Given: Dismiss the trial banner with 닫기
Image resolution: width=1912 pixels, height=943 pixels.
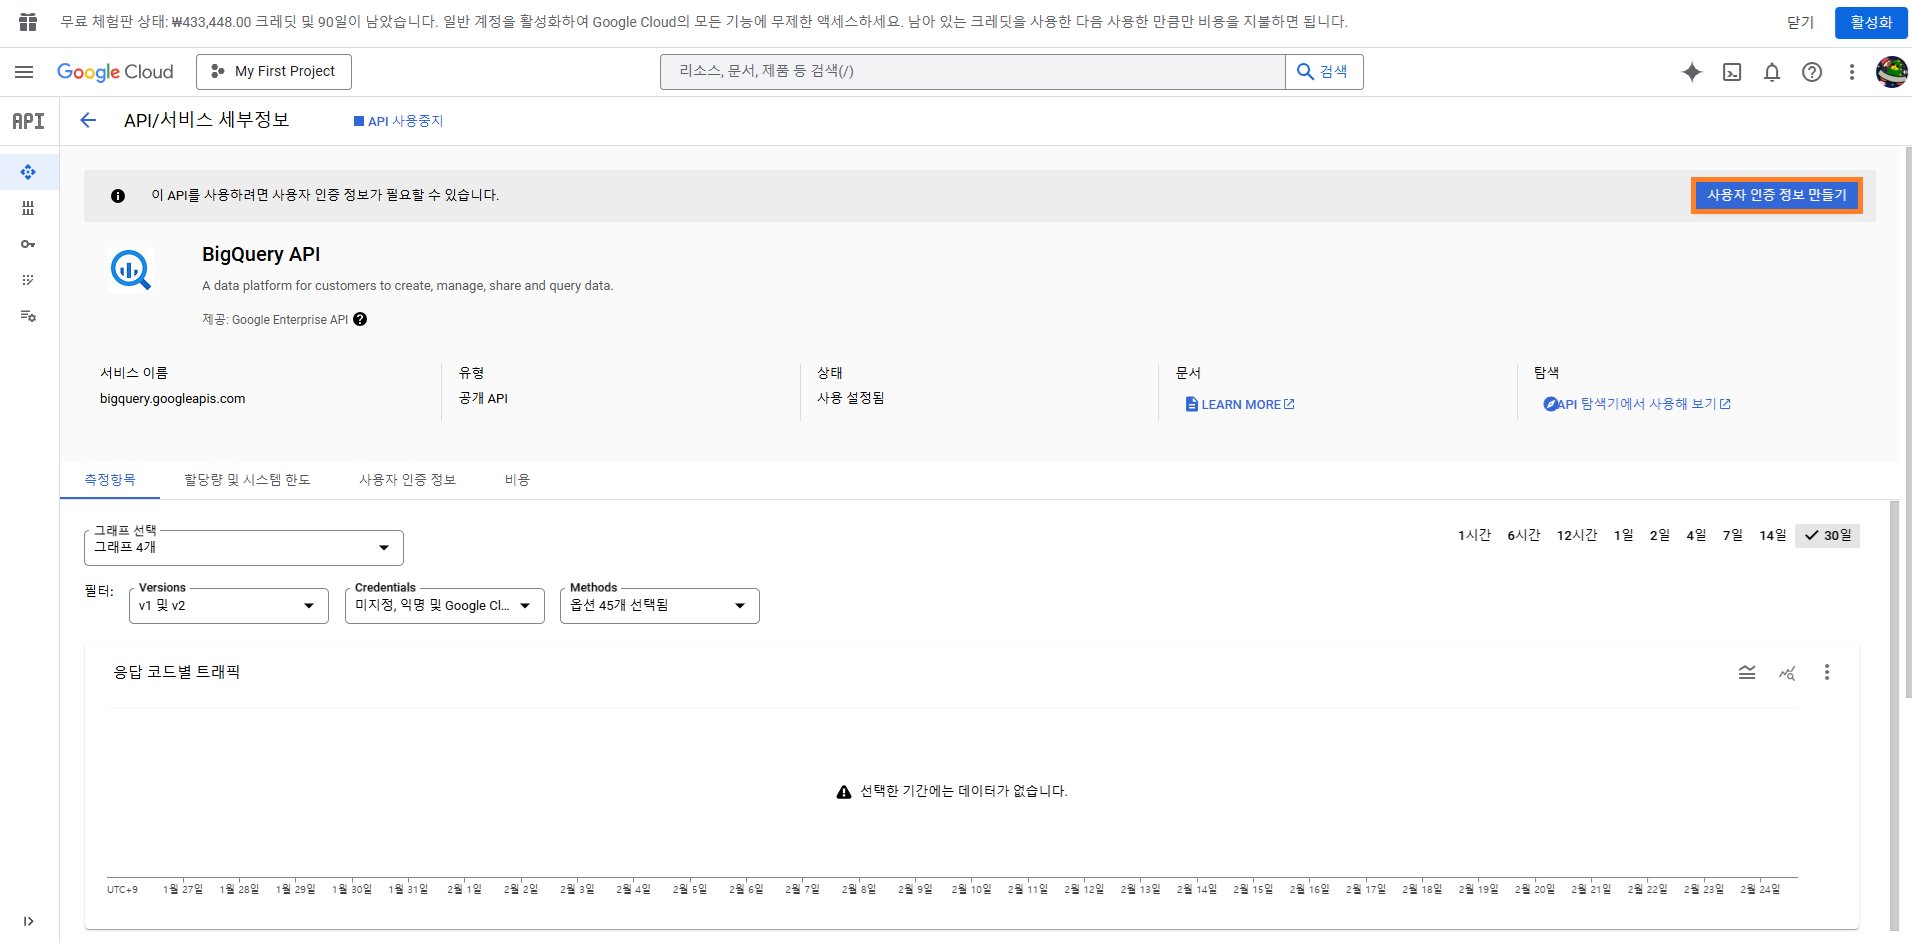Looking at the screenshot, I should click(x=1801, y=22).
